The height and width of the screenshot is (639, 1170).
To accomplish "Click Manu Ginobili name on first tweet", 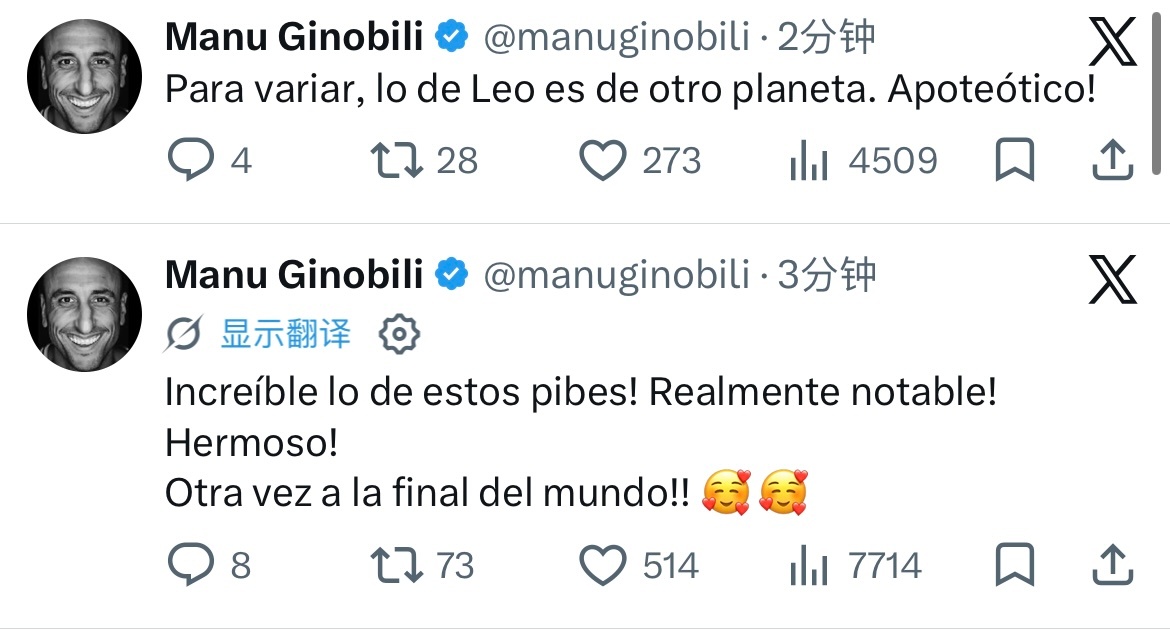I will click(294, 37).
